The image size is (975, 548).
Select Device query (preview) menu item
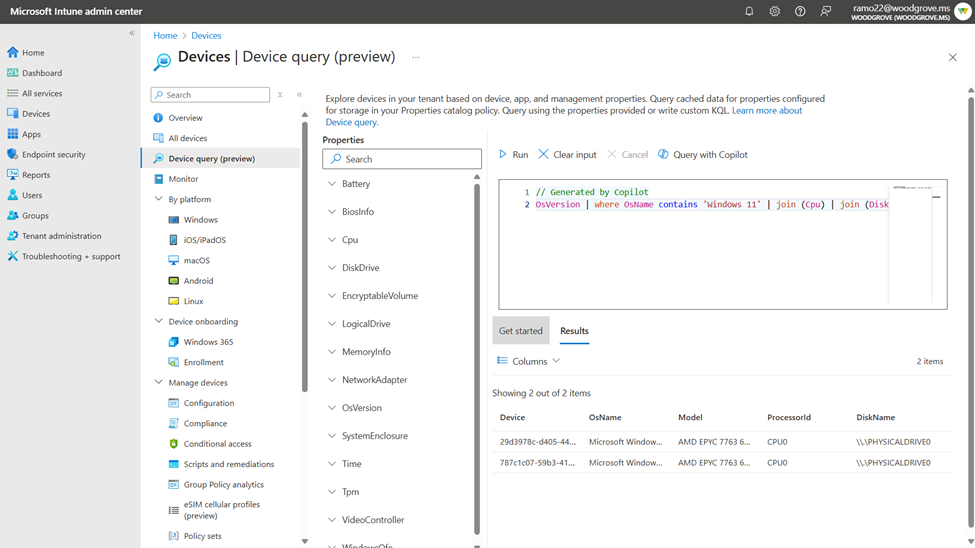(221, 159)
